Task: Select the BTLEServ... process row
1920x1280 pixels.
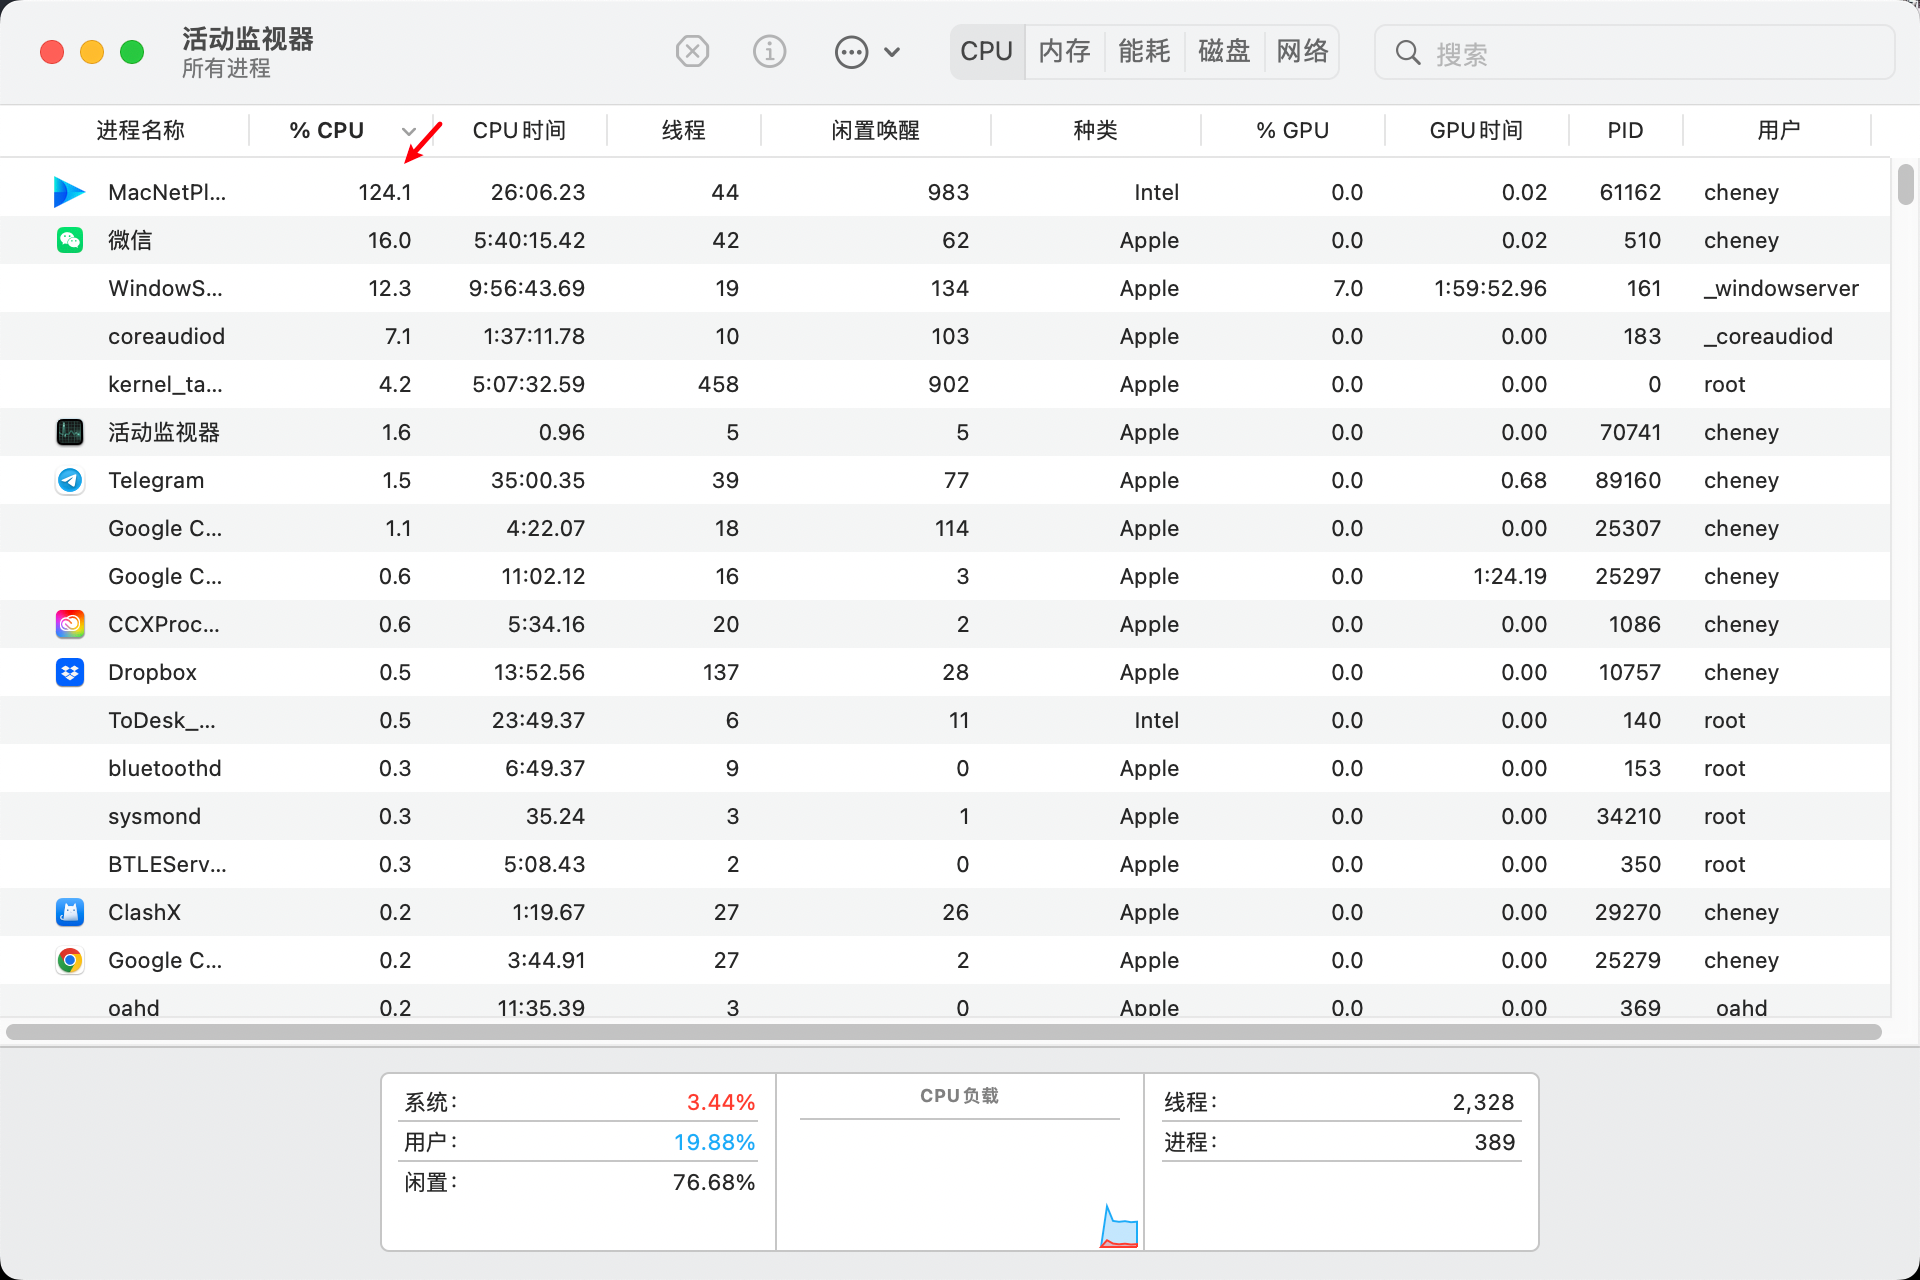Action: coord(945,864)
